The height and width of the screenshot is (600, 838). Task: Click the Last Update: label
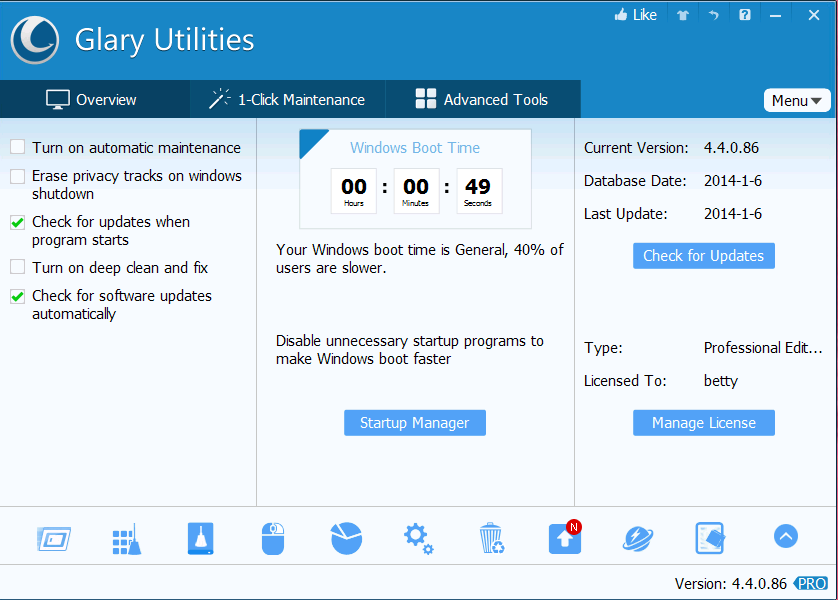(626, 214)
